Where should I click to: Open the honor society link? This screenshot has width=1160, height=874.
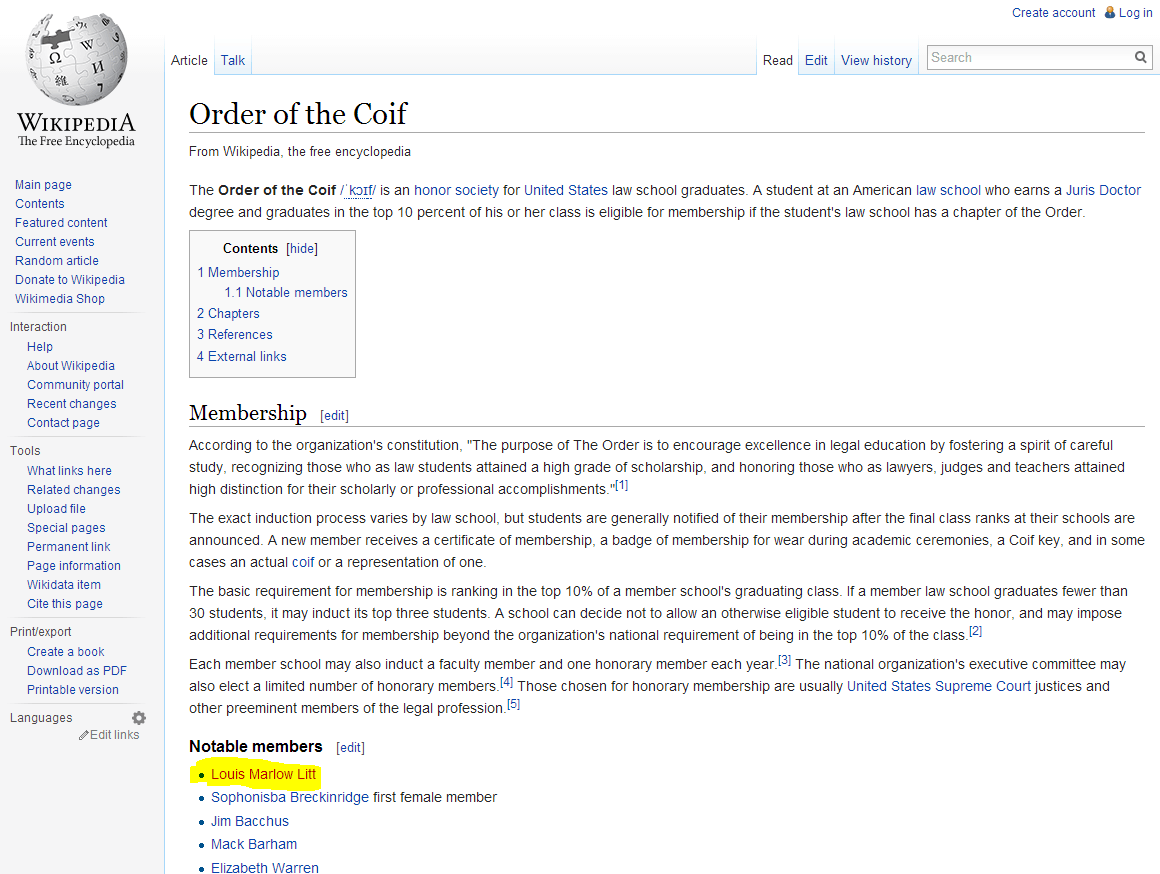[456, 190]
